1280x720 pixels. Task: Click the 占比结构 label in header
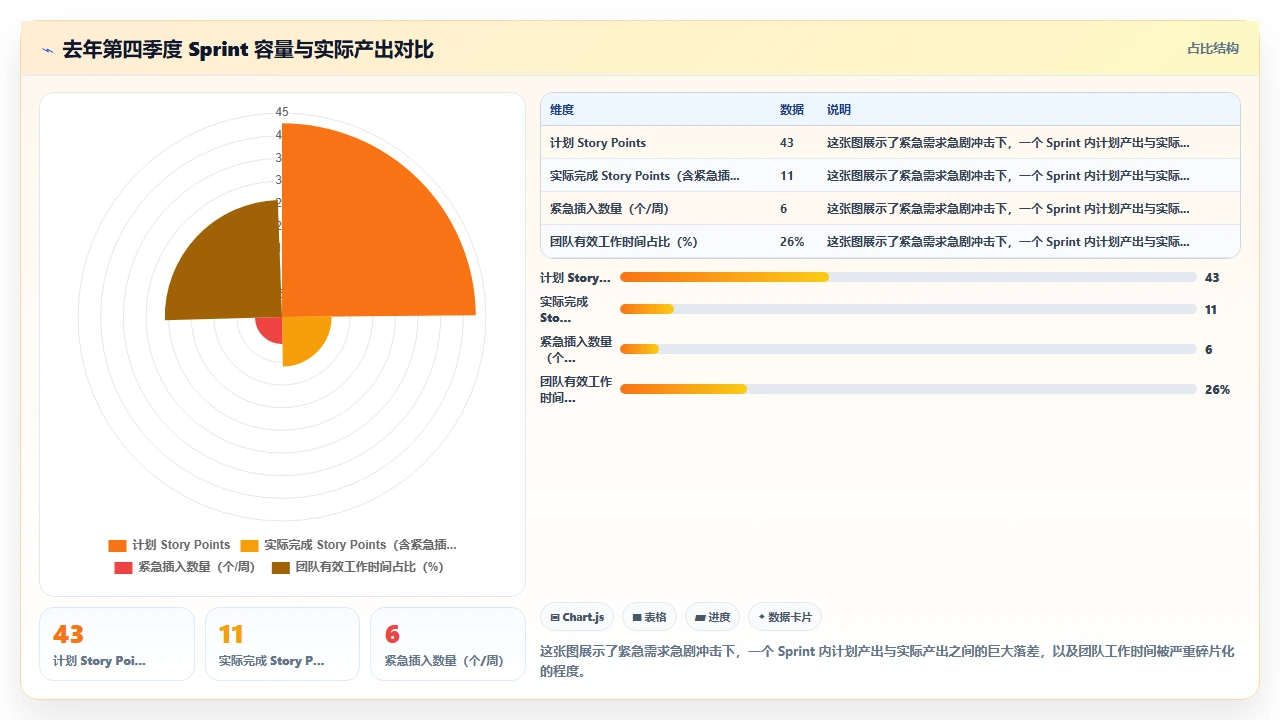click(x=1213, y=48)
